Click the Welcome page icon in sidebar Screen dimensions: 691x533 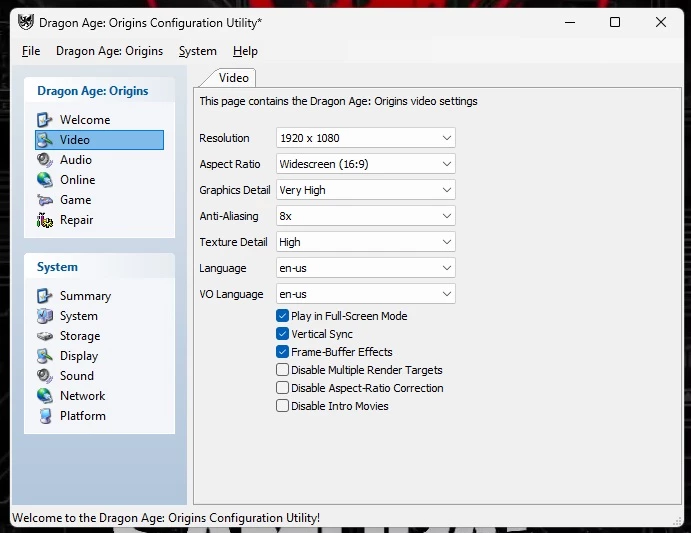click(x=45, y=119)
